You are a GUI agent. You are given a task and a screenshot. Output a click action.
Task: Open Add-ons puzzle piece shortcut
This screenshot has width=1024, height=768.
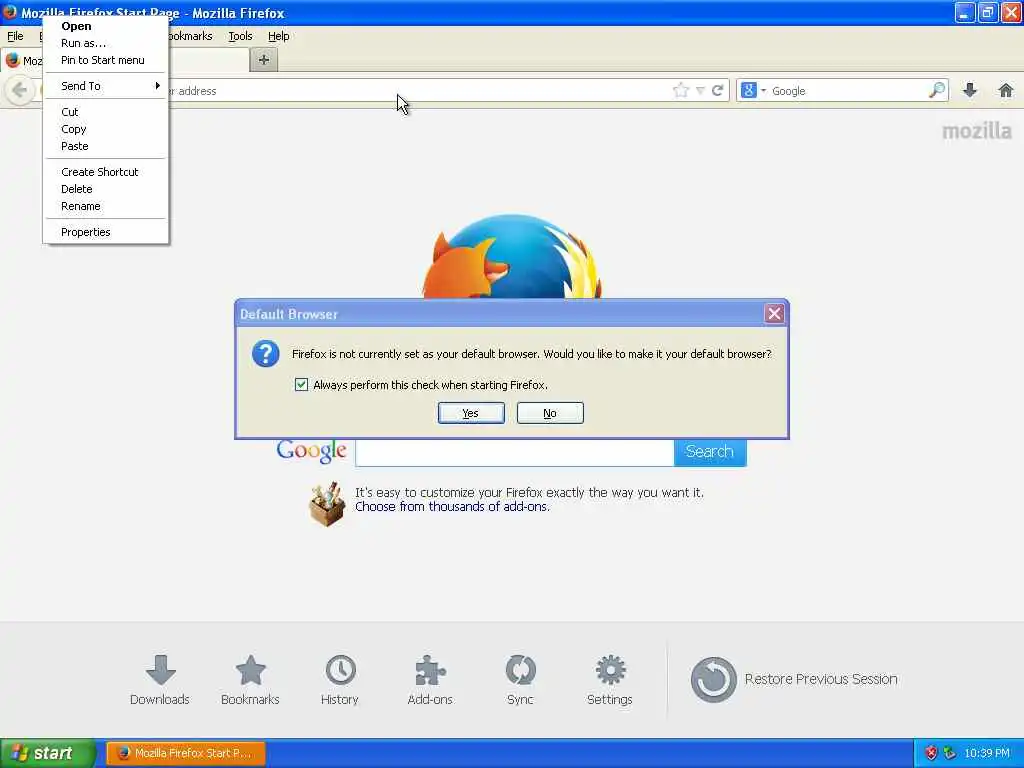(430, 679)
